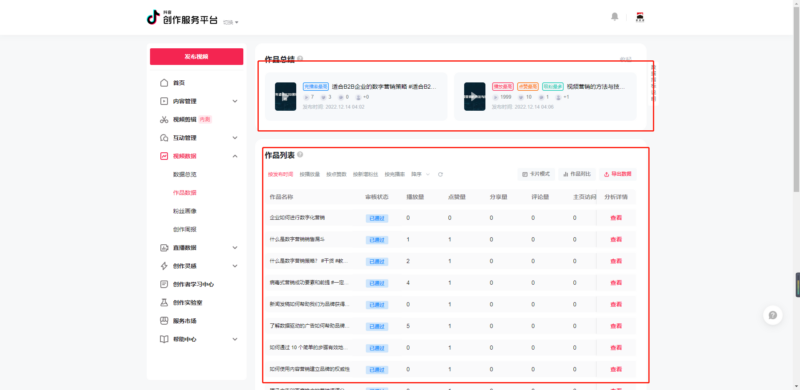
Task: Open the notification bell
Action: pos(615,17)
